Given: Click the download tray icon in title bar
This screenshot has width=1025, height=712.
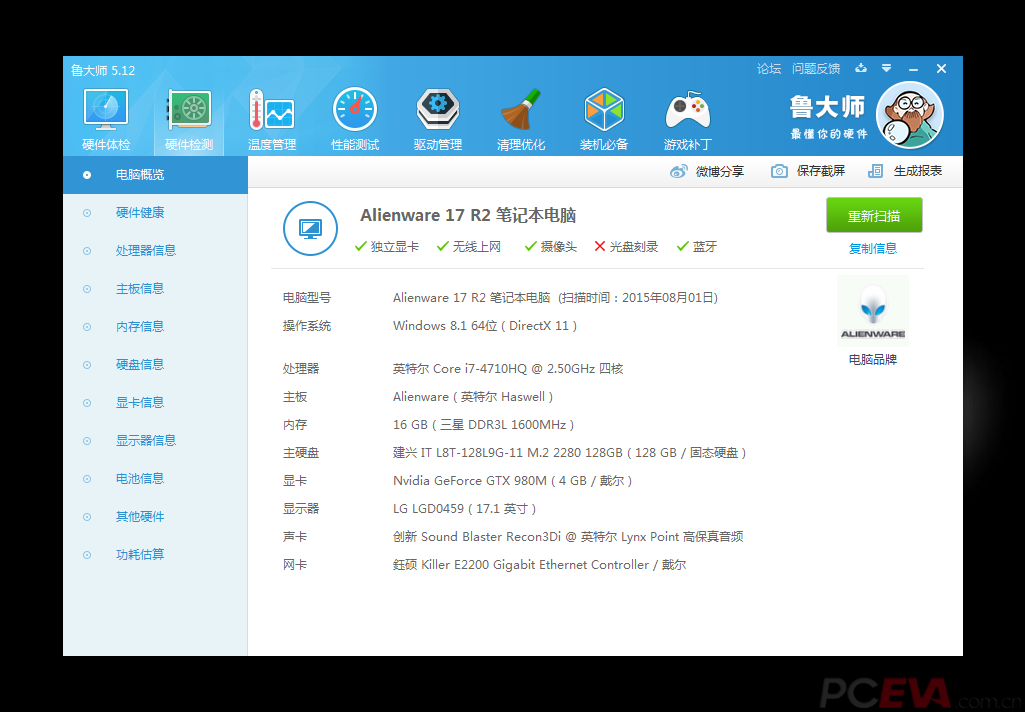Looking at the screenshot, I should tap(861, 68).
